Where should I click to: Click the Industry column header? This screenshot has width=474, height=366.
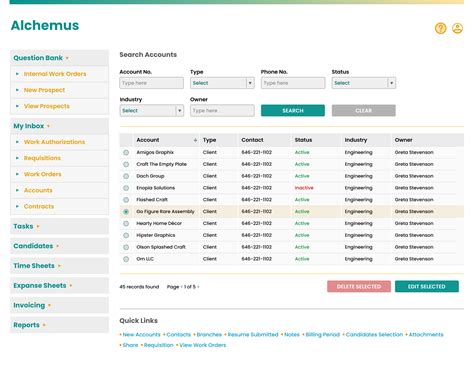pyautogui.click(x=356, y=140)
